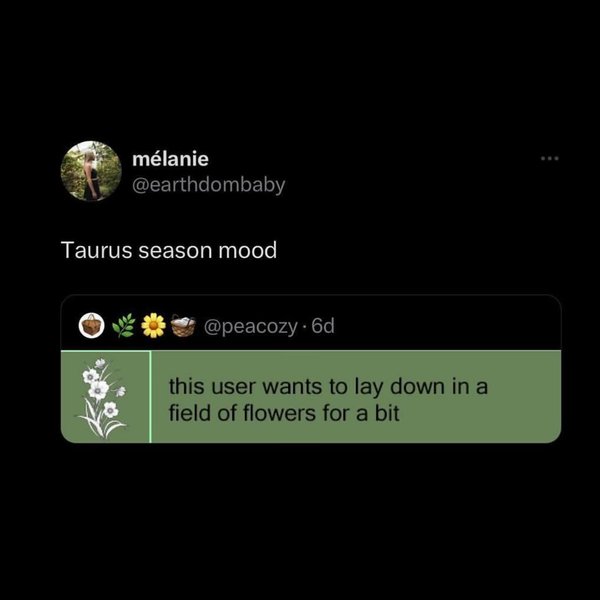Click the line 'field of flowers for a bit'
Screen dimensions: 600x600
point(284,413)
